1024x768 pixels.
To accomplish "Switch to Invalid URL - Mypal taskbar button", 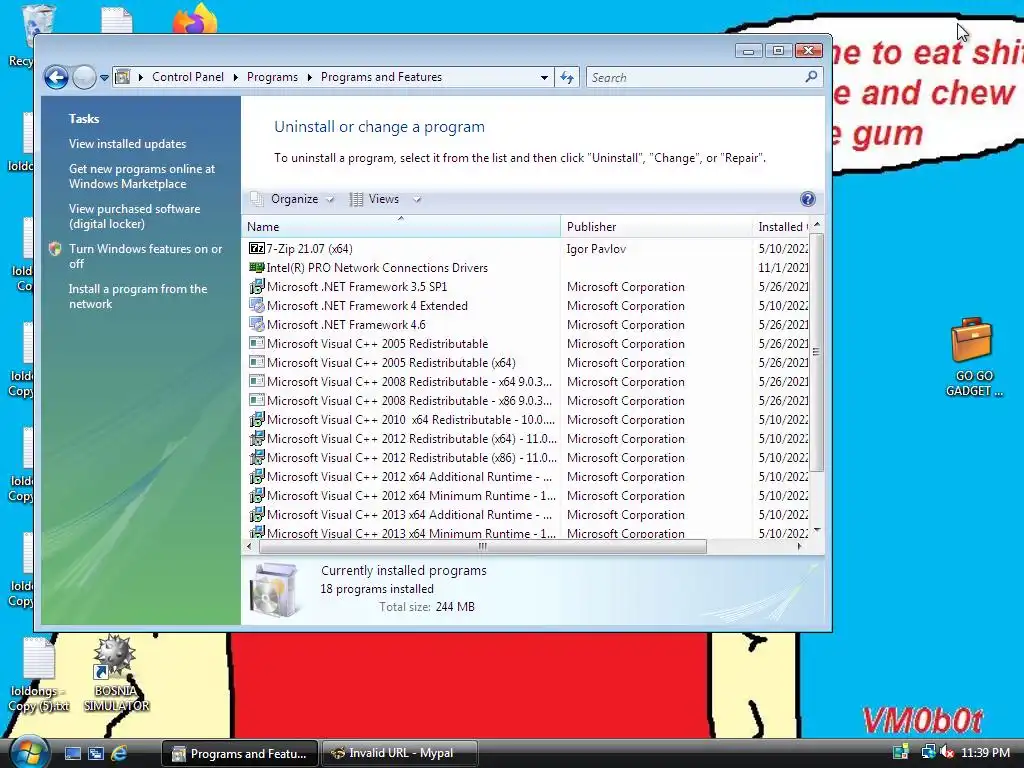I will pos(400,754).
